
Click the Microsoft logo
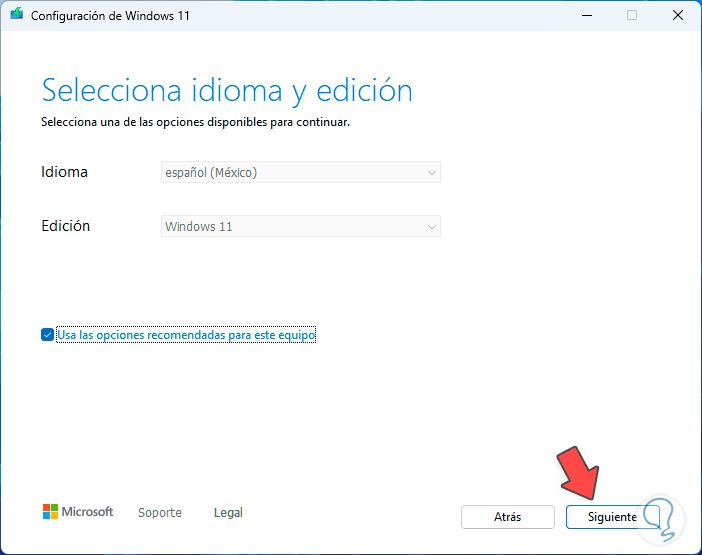[78, 512]
